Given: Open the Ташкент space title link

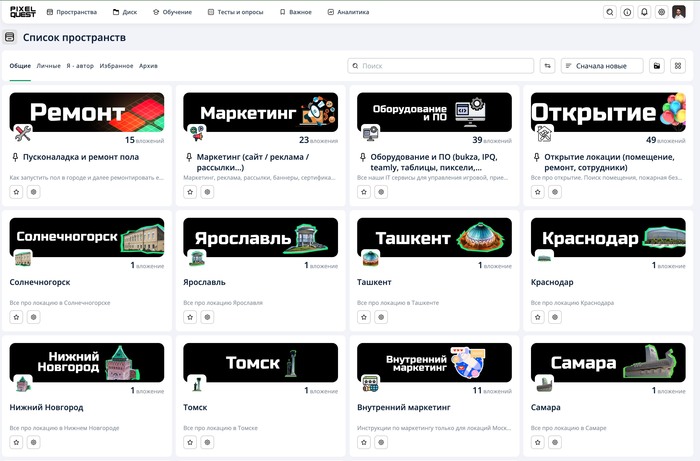Looking at the screenshot, I should (x=374, y=283).
